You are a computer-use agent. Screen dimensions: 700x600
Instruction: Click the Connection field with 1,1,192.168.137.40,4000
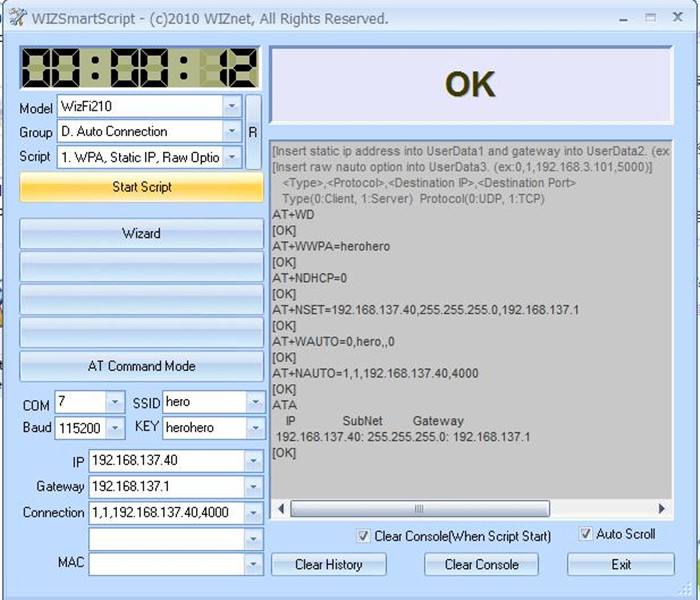167,512
